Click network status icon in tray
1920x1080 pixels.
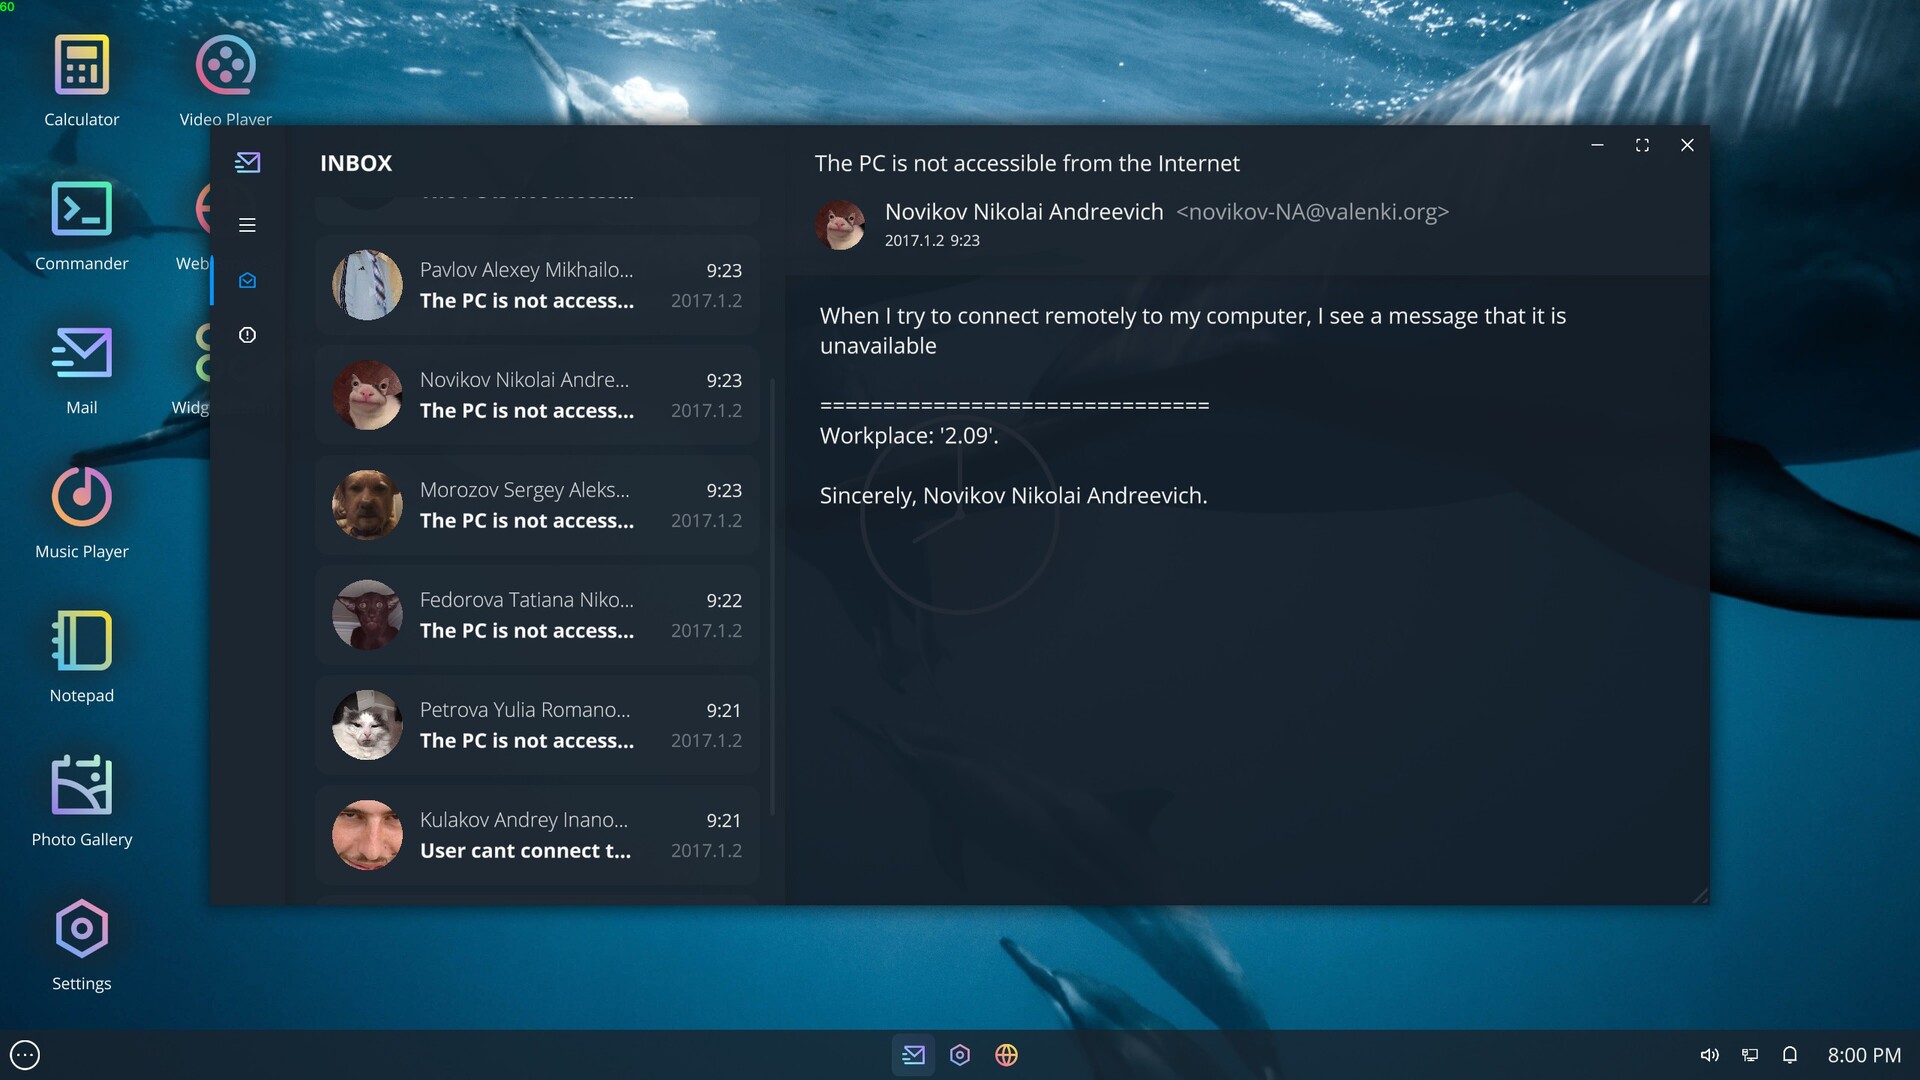(1750, 1055)
